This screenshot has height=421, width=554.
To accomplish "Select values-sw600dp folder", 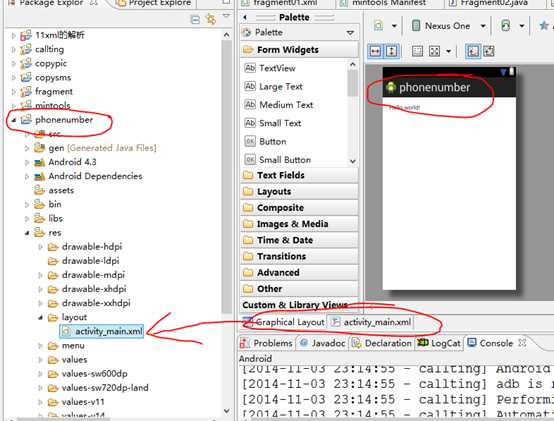I will coord(94,374).
